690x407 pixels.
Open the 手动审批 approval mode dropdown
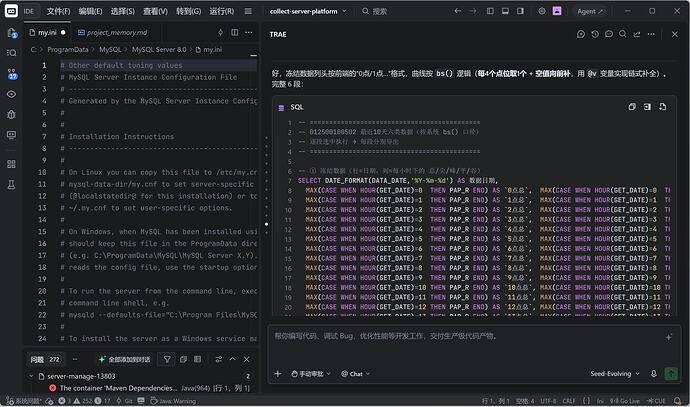(311, 374)
